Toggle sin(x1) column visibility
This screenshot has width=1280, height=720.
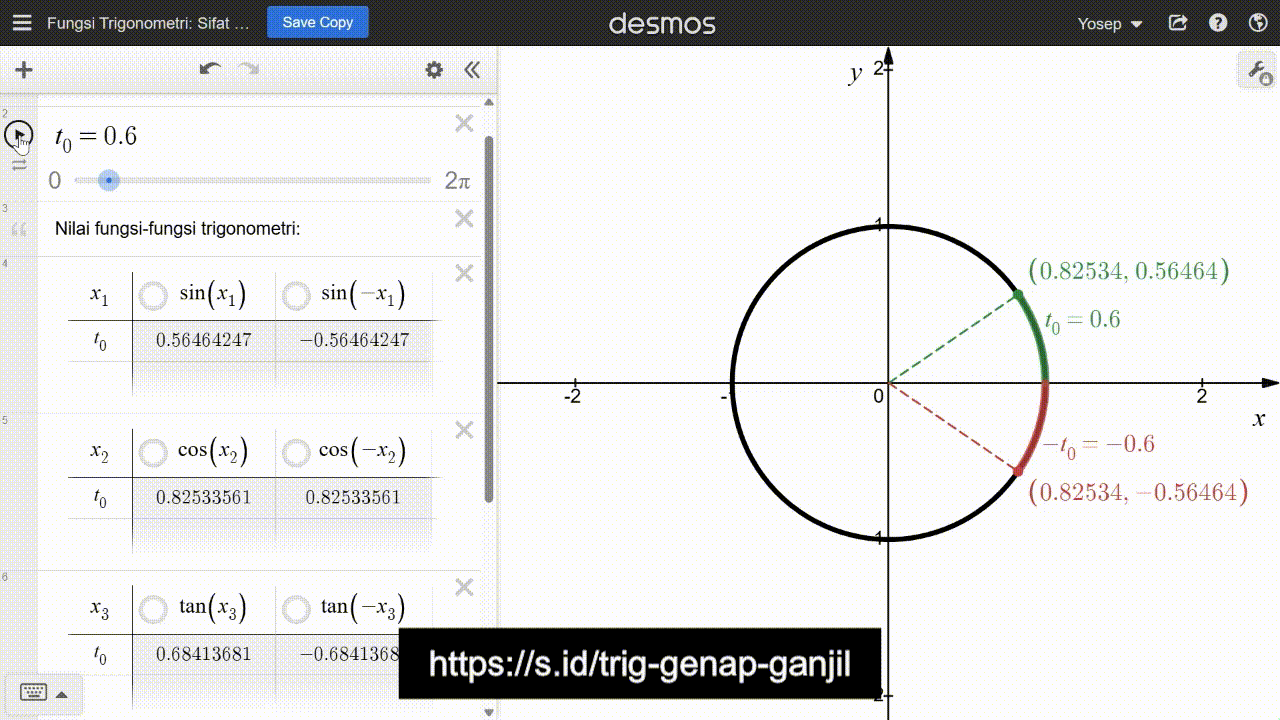coord(154,296)
